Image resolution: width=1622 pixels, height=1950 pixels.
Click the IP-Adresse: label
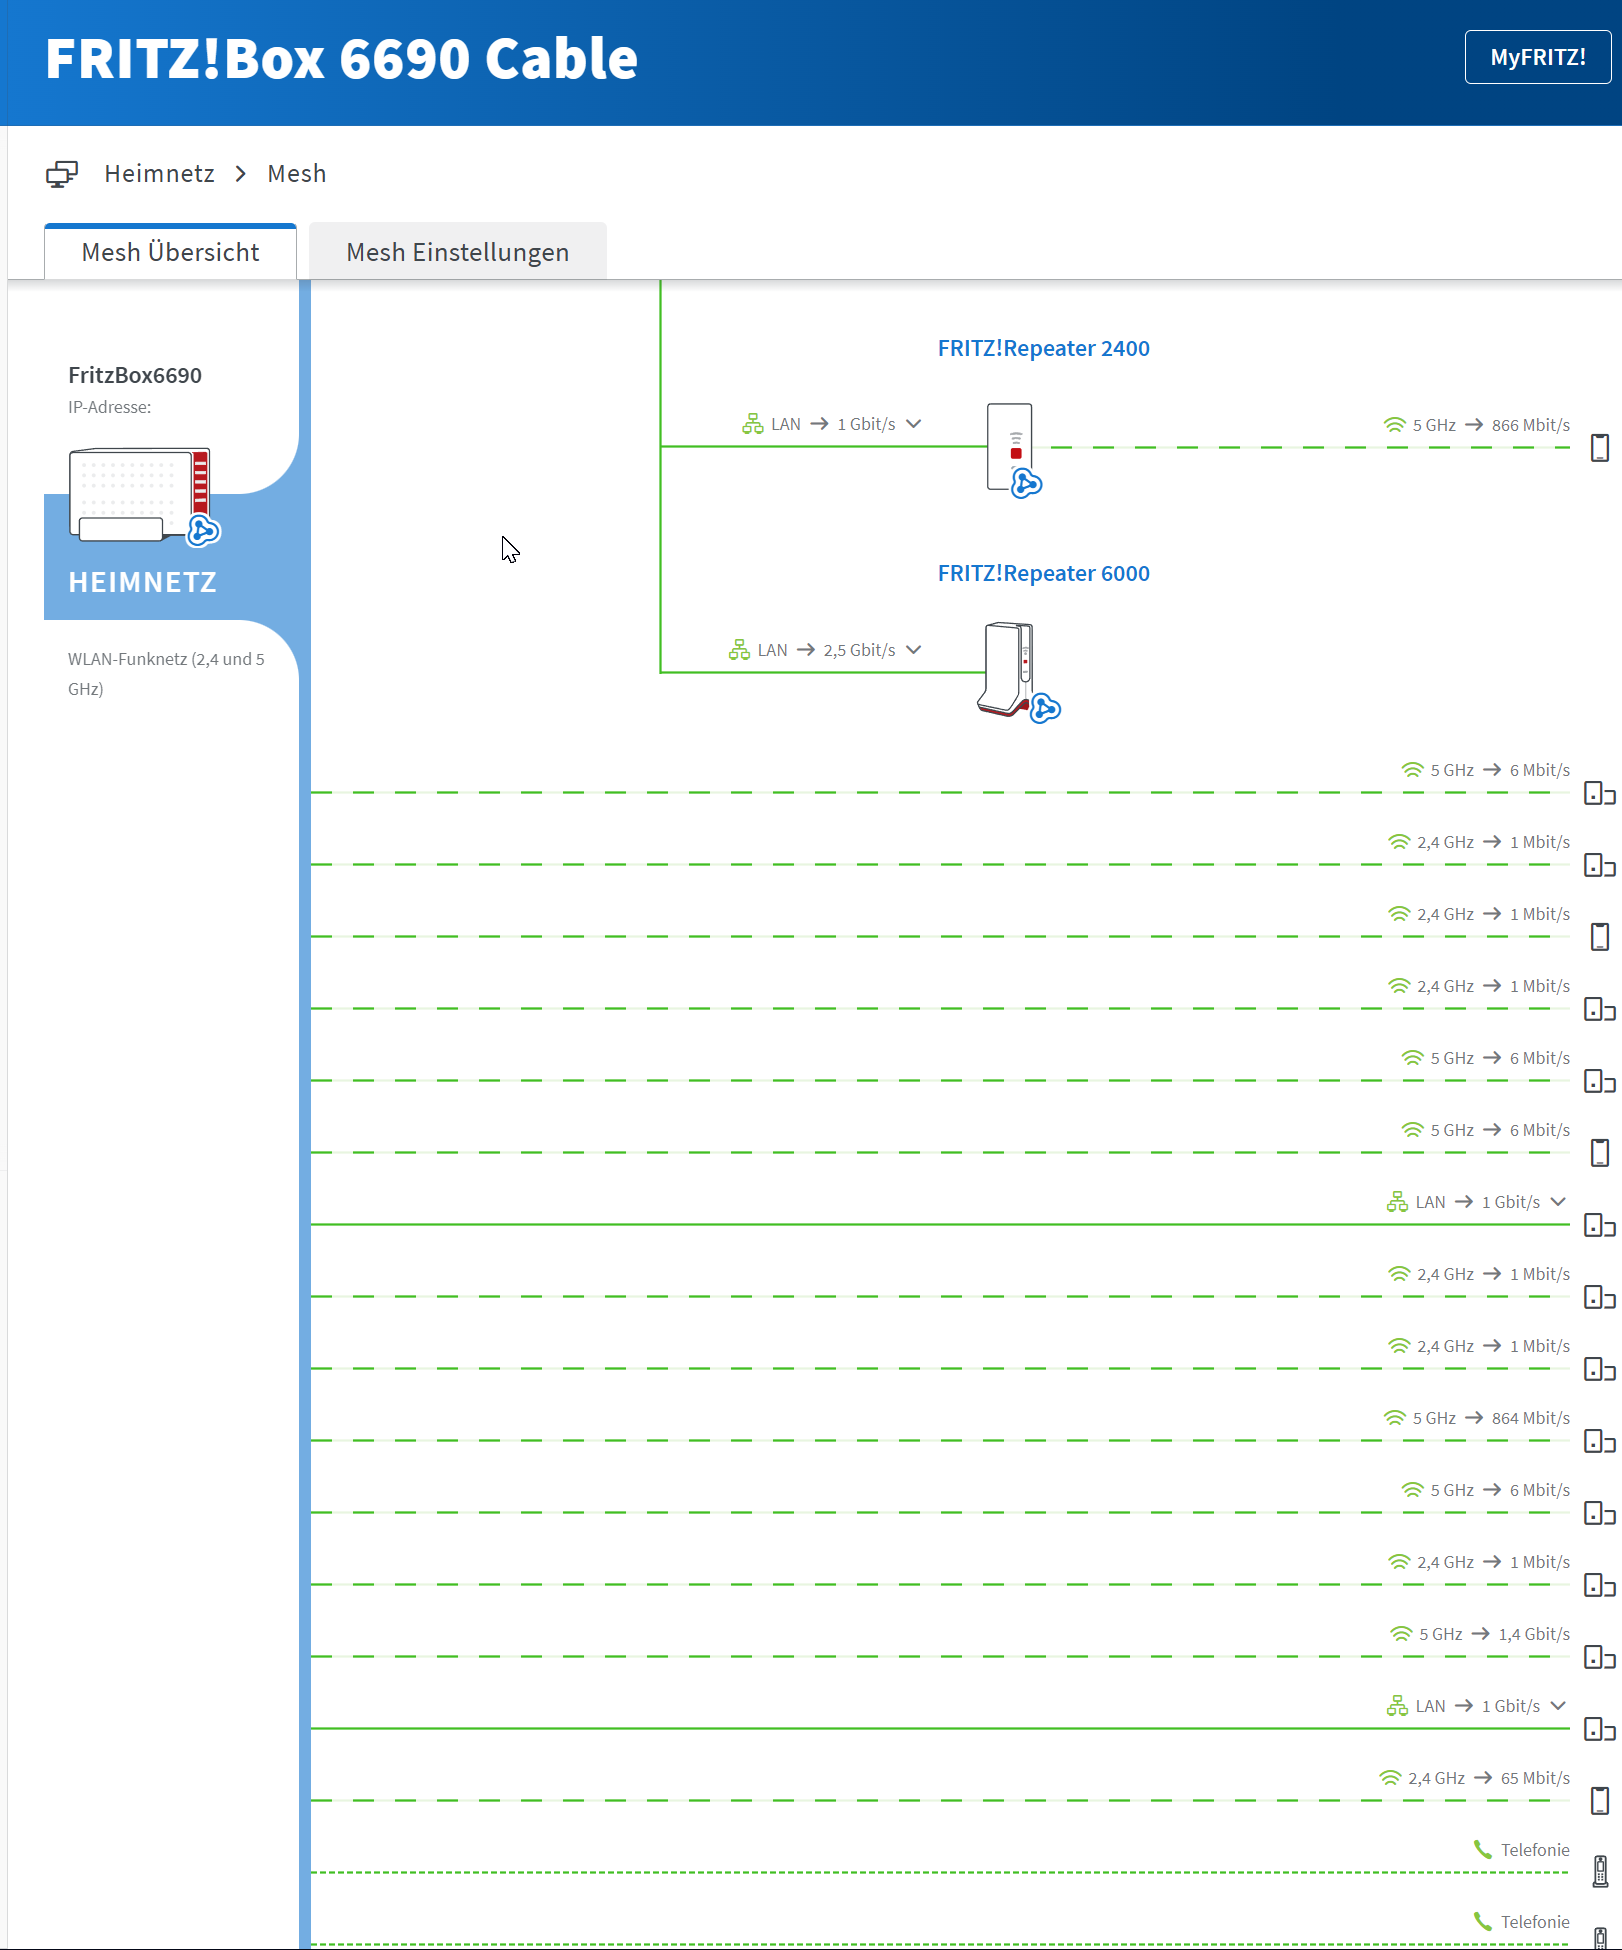pyautogui.click(x=110, y=407)
